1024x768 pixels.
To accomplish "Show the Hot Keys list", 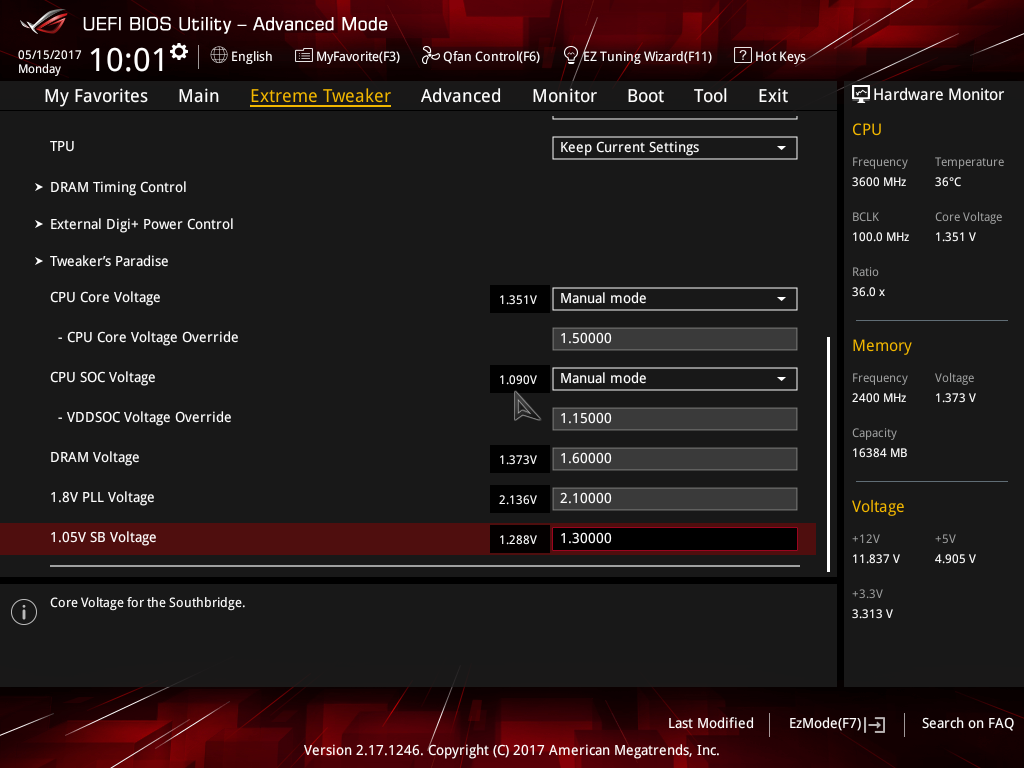I will point(770,56).
